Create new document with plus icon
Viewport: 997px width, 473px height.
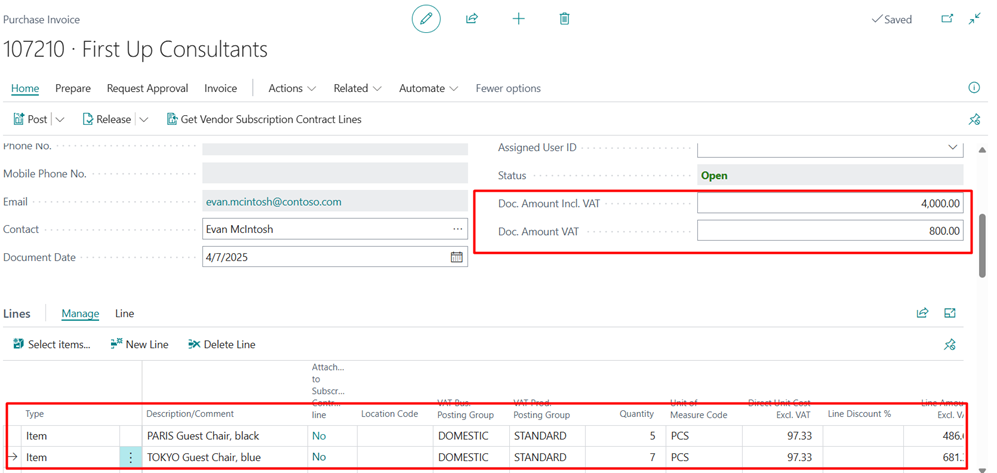(x=519, y=19)
